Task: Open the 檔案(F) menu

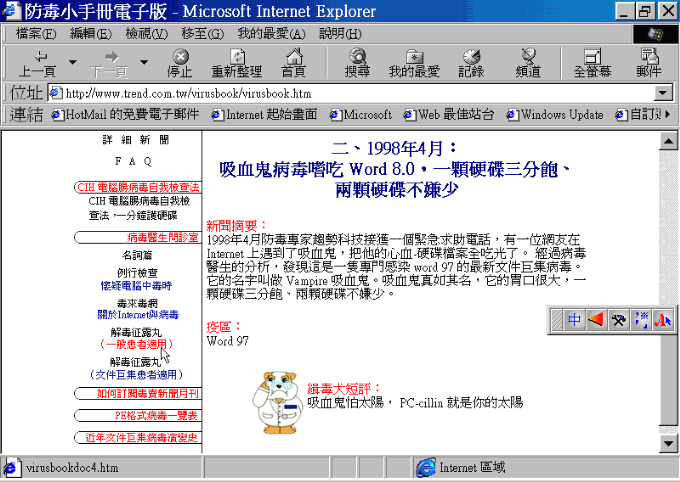Action: [36, 34]
